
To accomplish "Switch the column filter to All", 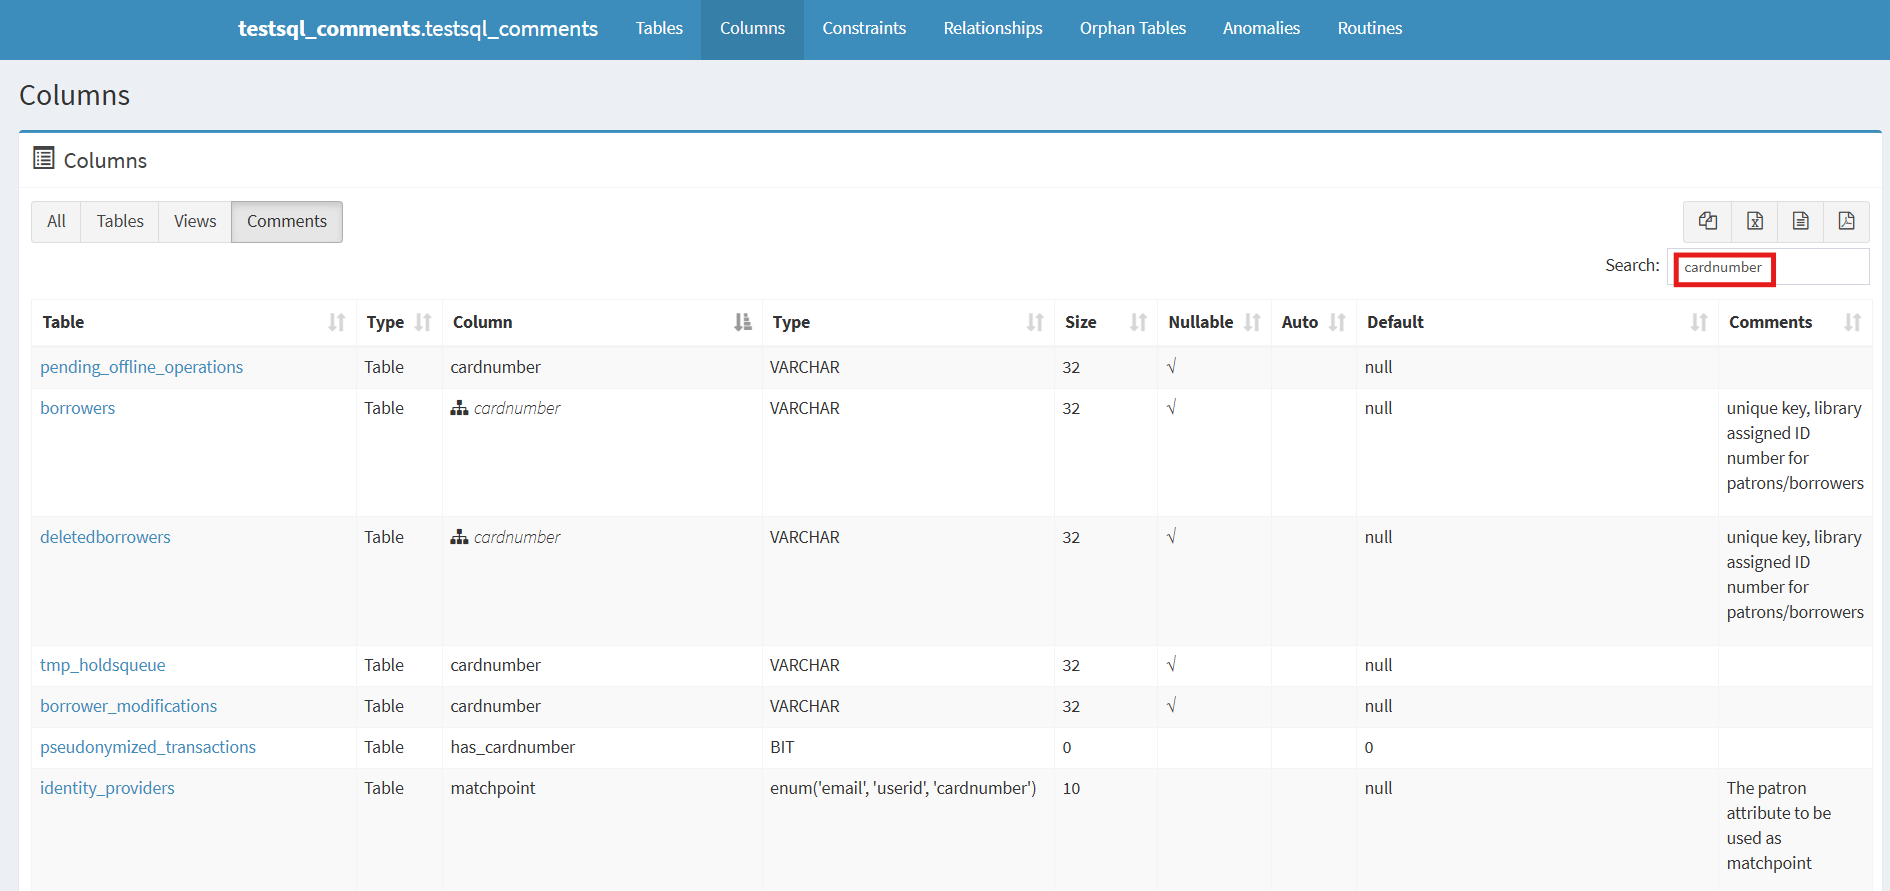I will (x=56, y=222).
